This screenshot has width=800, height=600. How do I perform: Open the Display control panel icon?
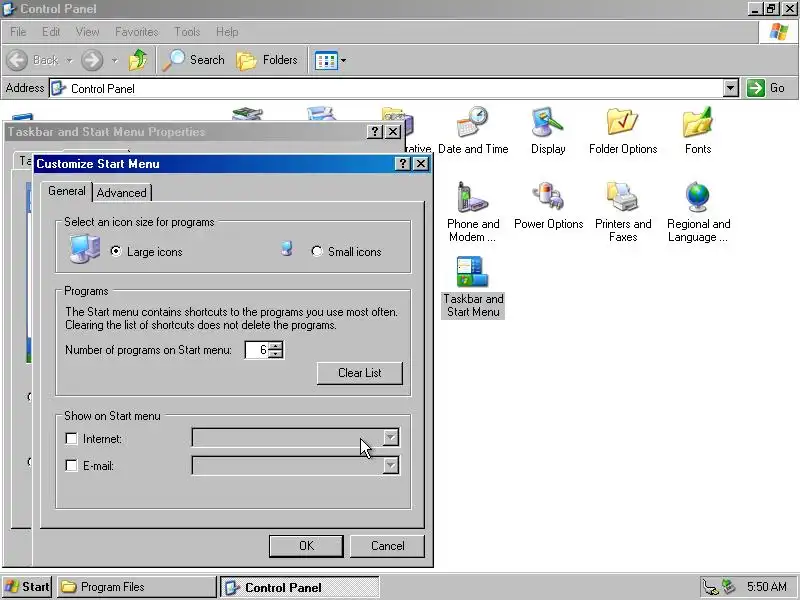click(x=547, y=130)
